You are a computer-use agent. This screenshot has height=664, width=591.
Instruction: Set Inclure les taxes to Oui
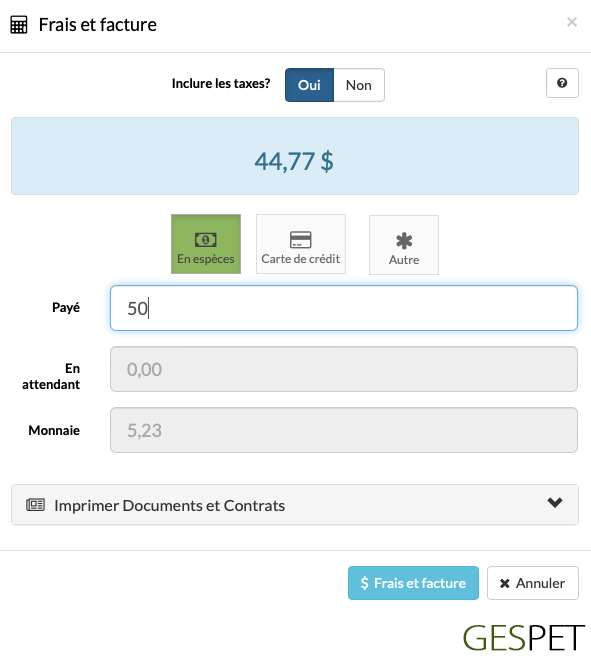309,85
